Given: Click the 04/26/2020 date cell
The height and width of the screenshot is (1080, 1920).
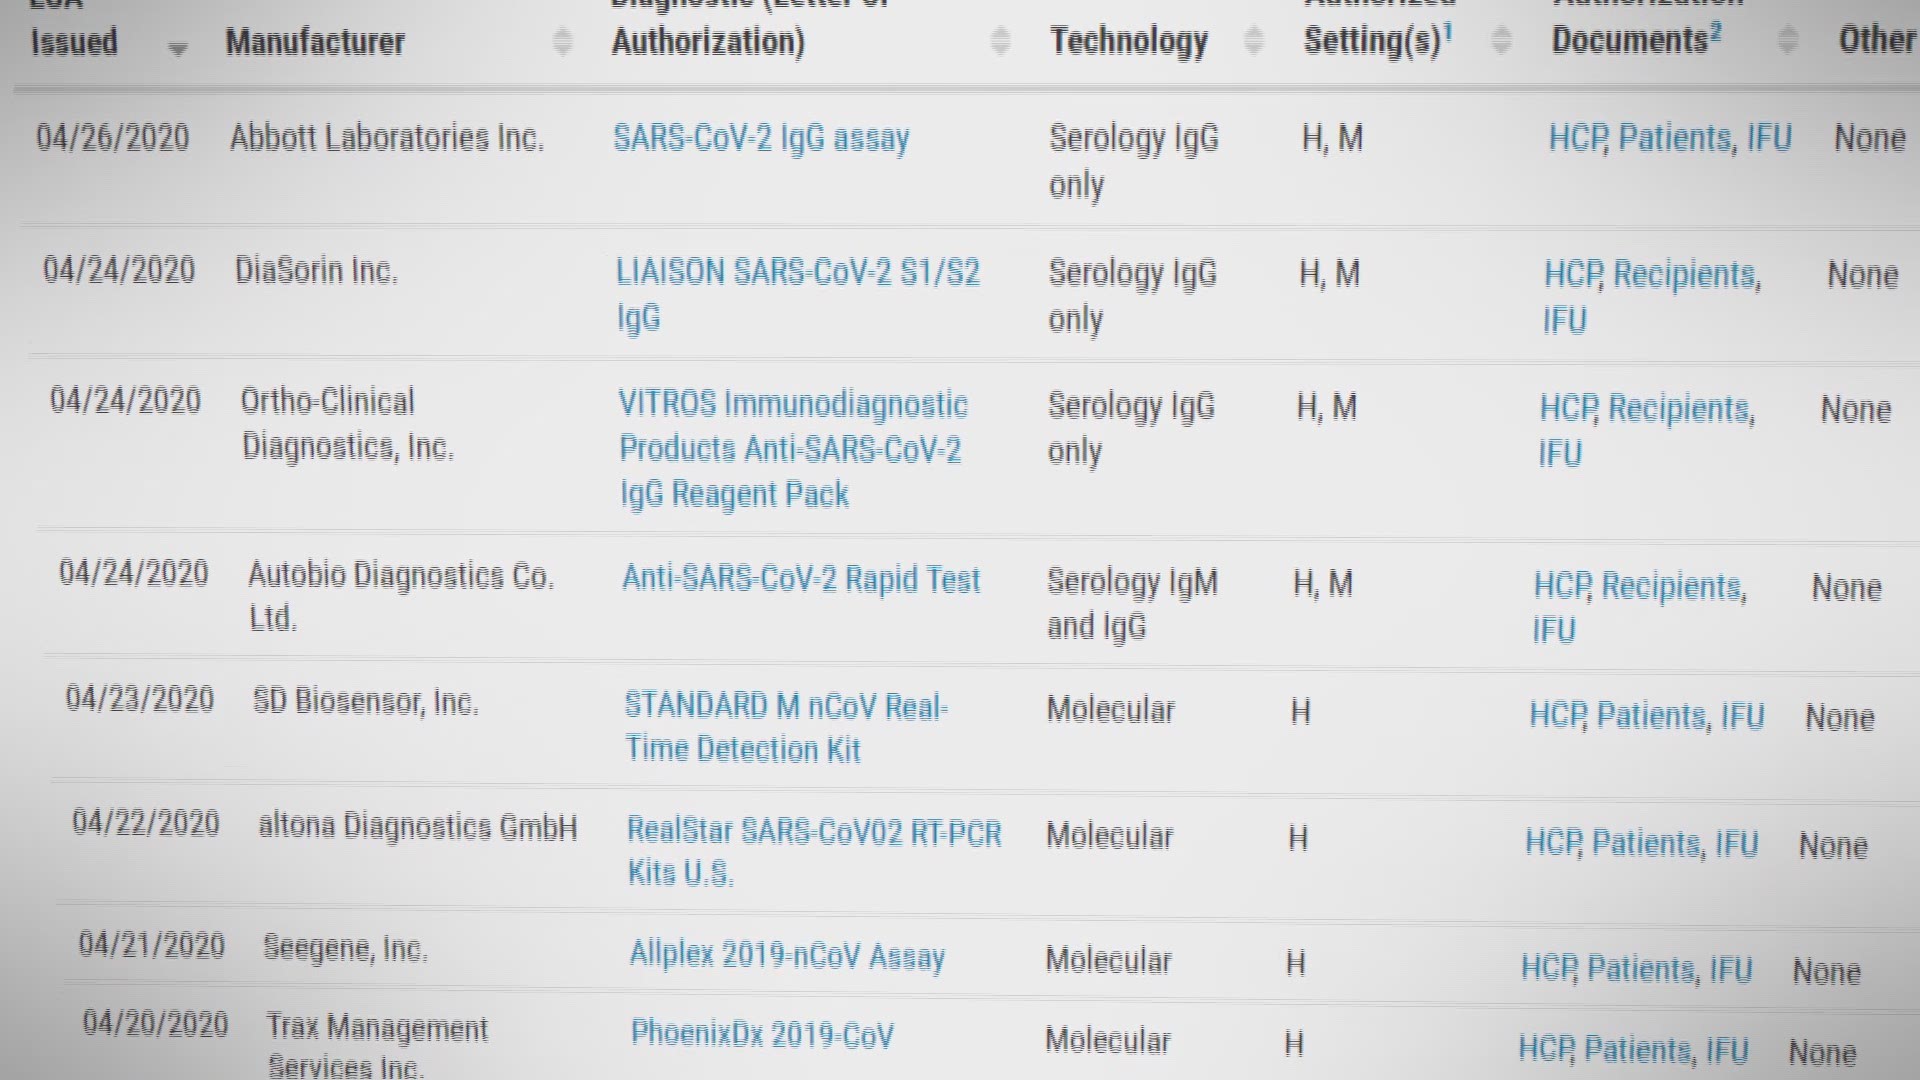Looking at the screenshot, I should 113,137.
